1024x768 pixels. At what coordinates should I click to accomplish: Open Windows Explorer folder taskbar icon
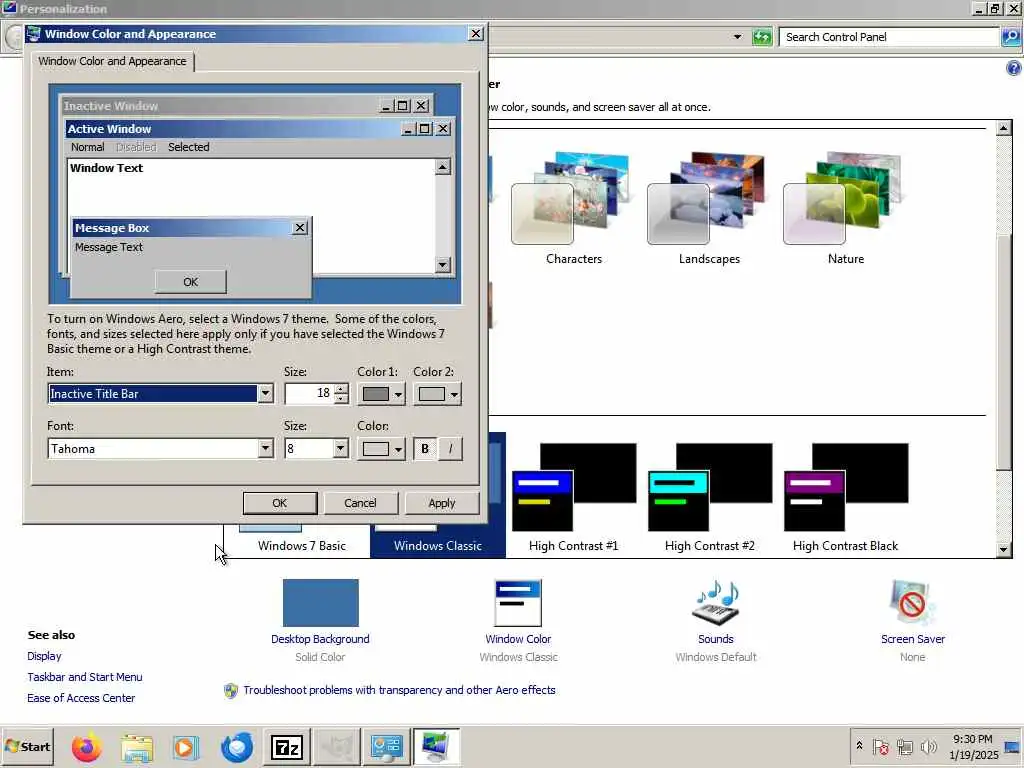[x=136, y=746]
